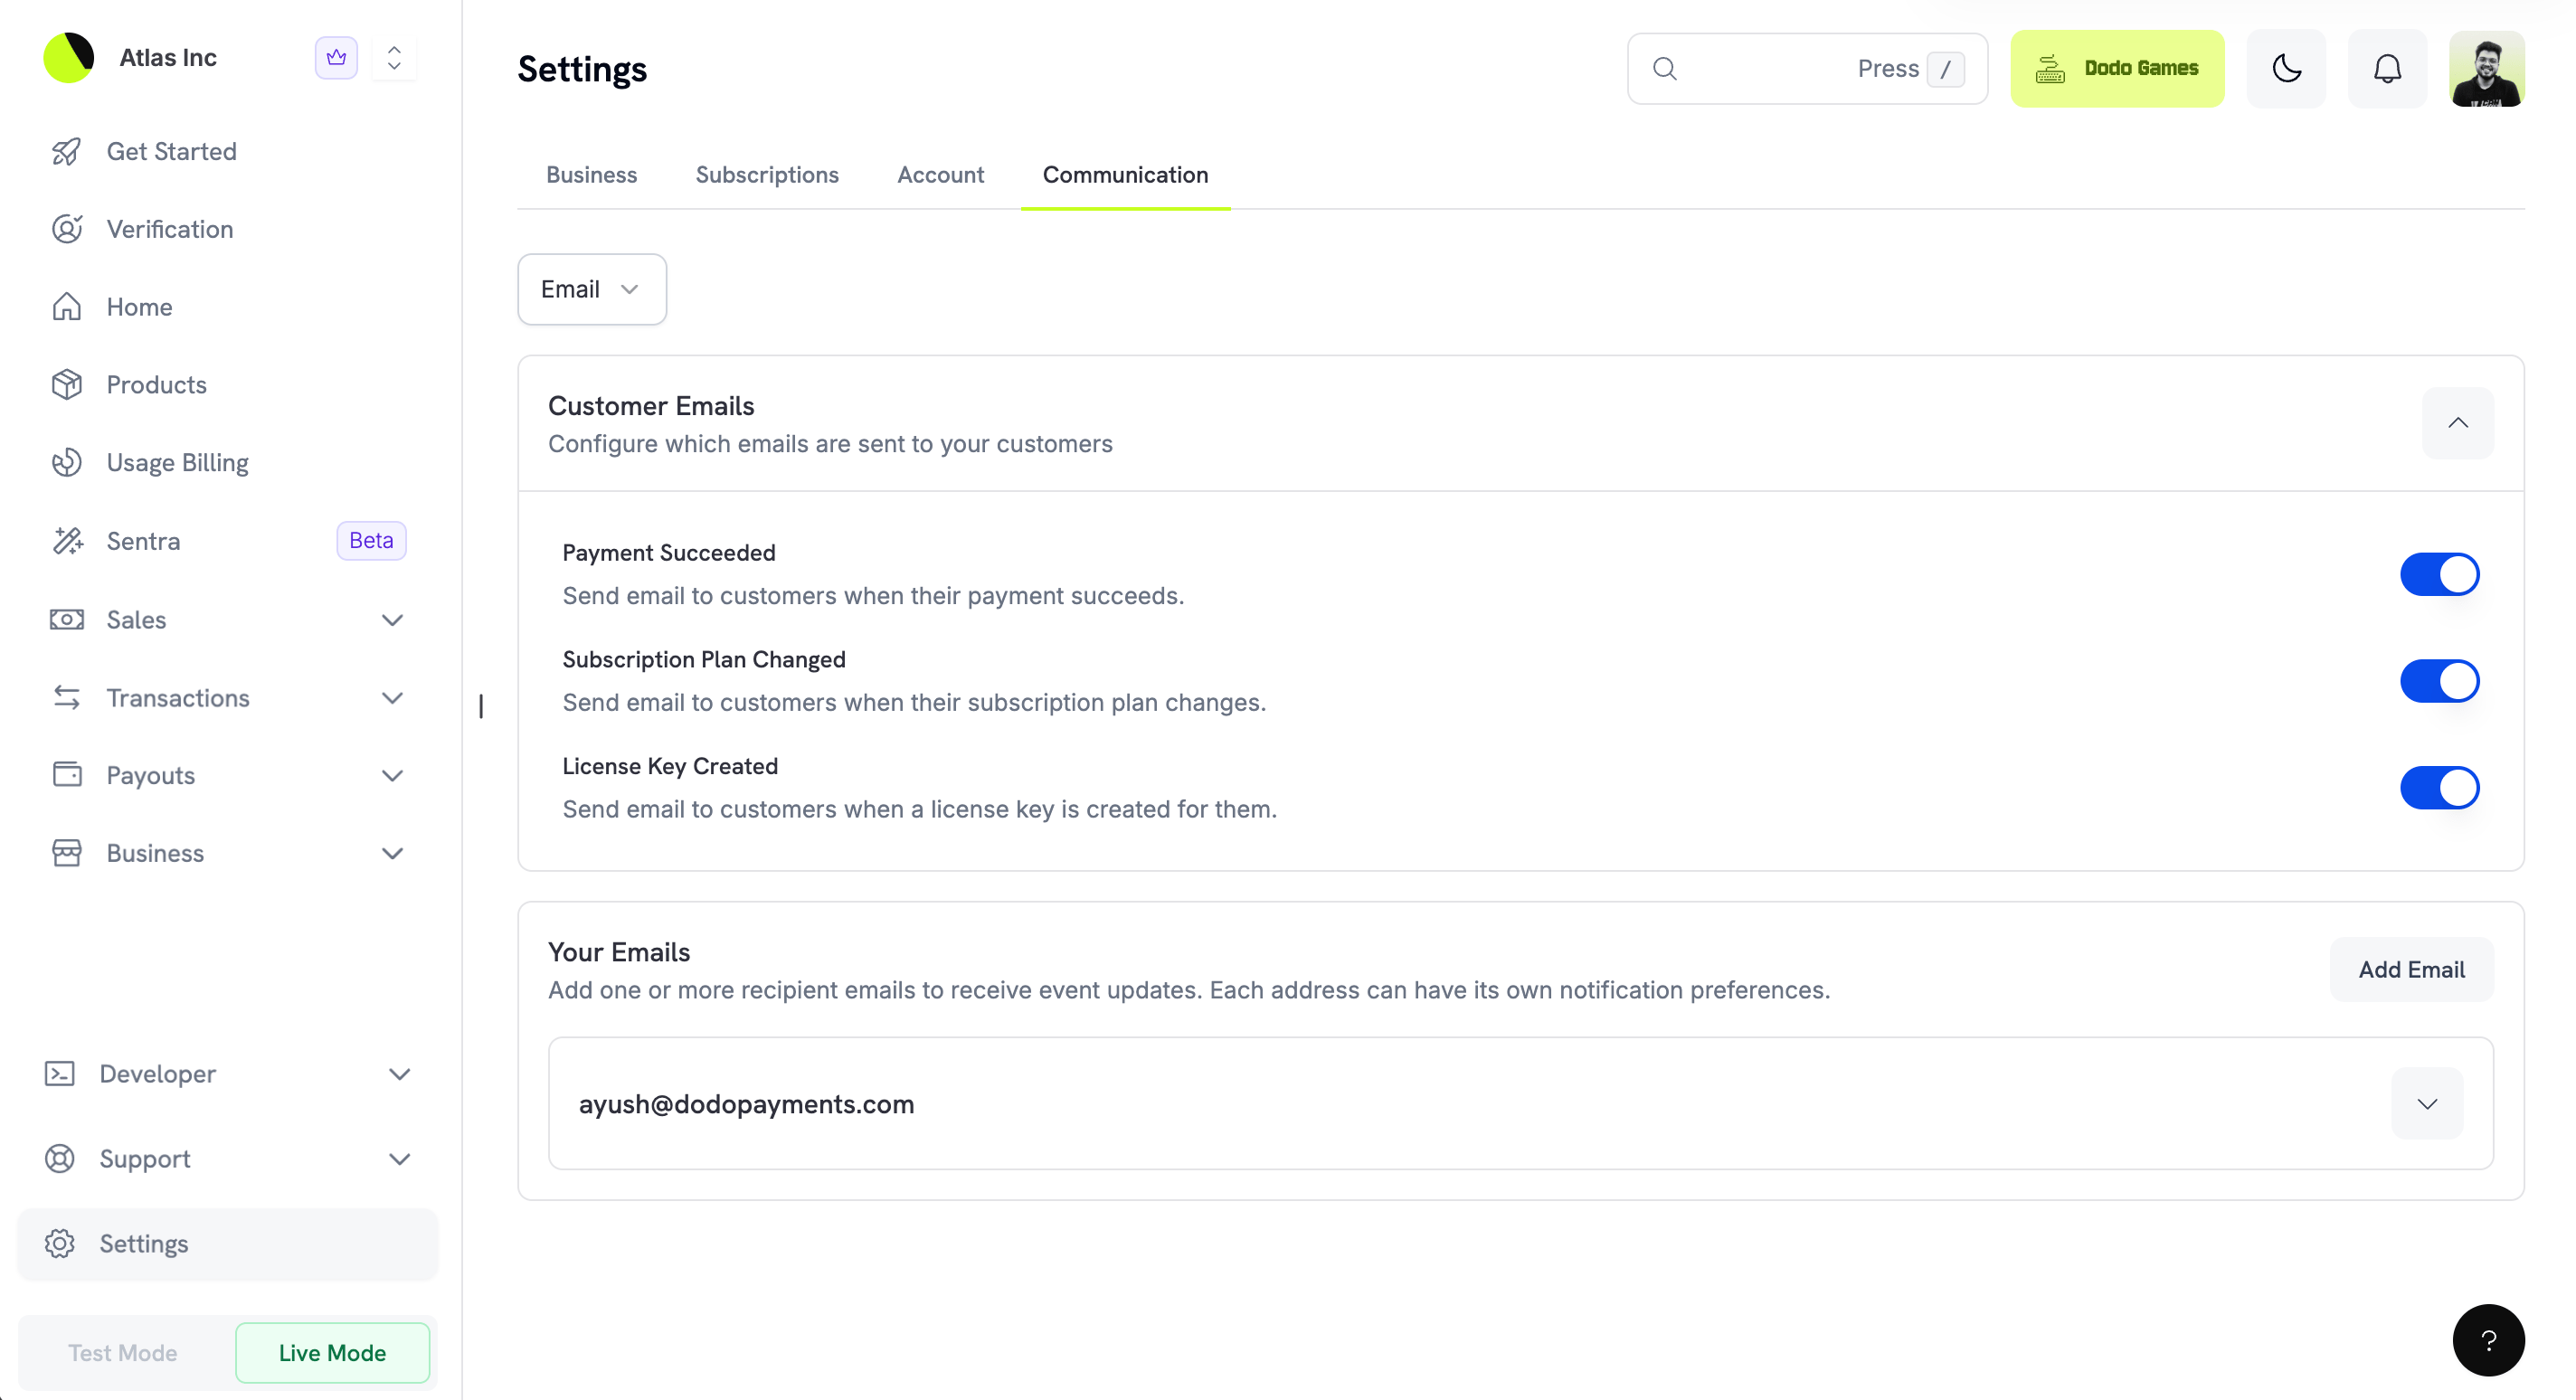Expand the Developer menu chevron

[x=400, y=1074]
